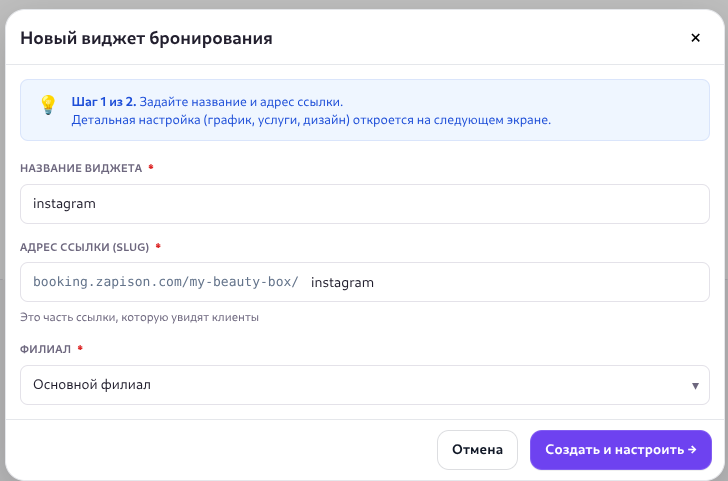Click the arrow on Создать и настроить
Image resolution: width=728 pixels, height=481 pixels.
tap(692, 450)
